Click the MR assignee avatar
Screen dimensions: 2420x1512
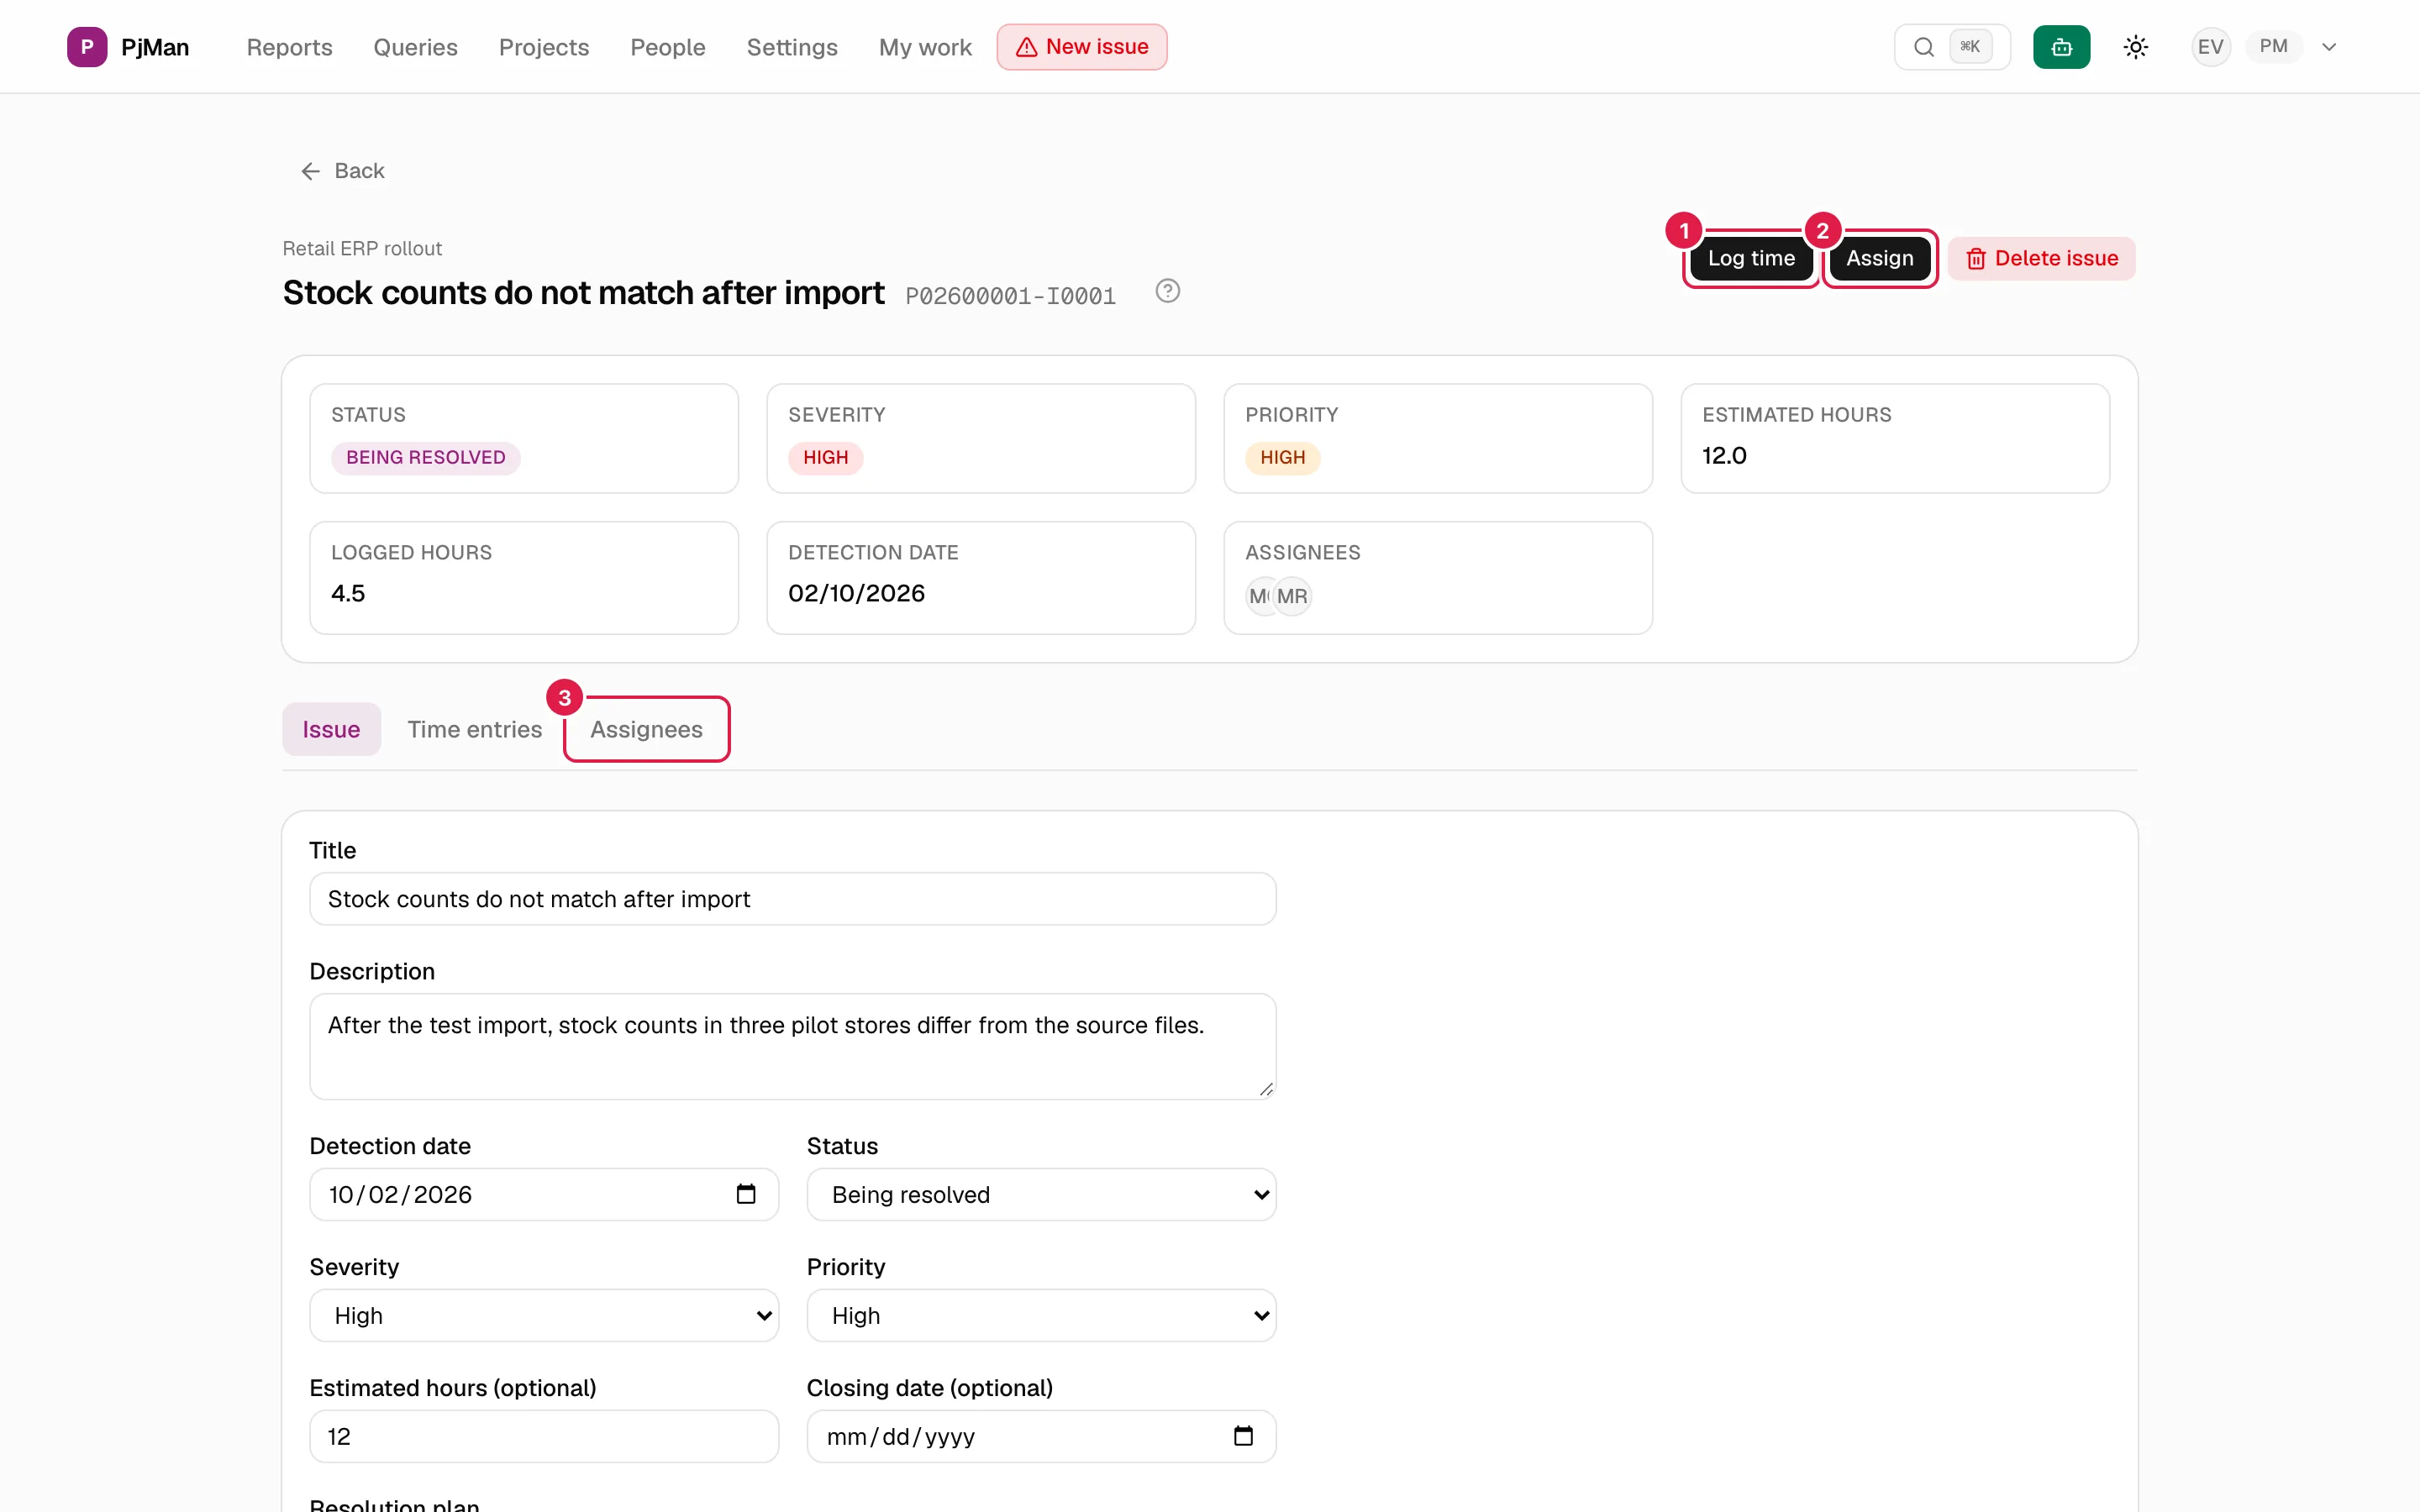(x=1292, y=596)
